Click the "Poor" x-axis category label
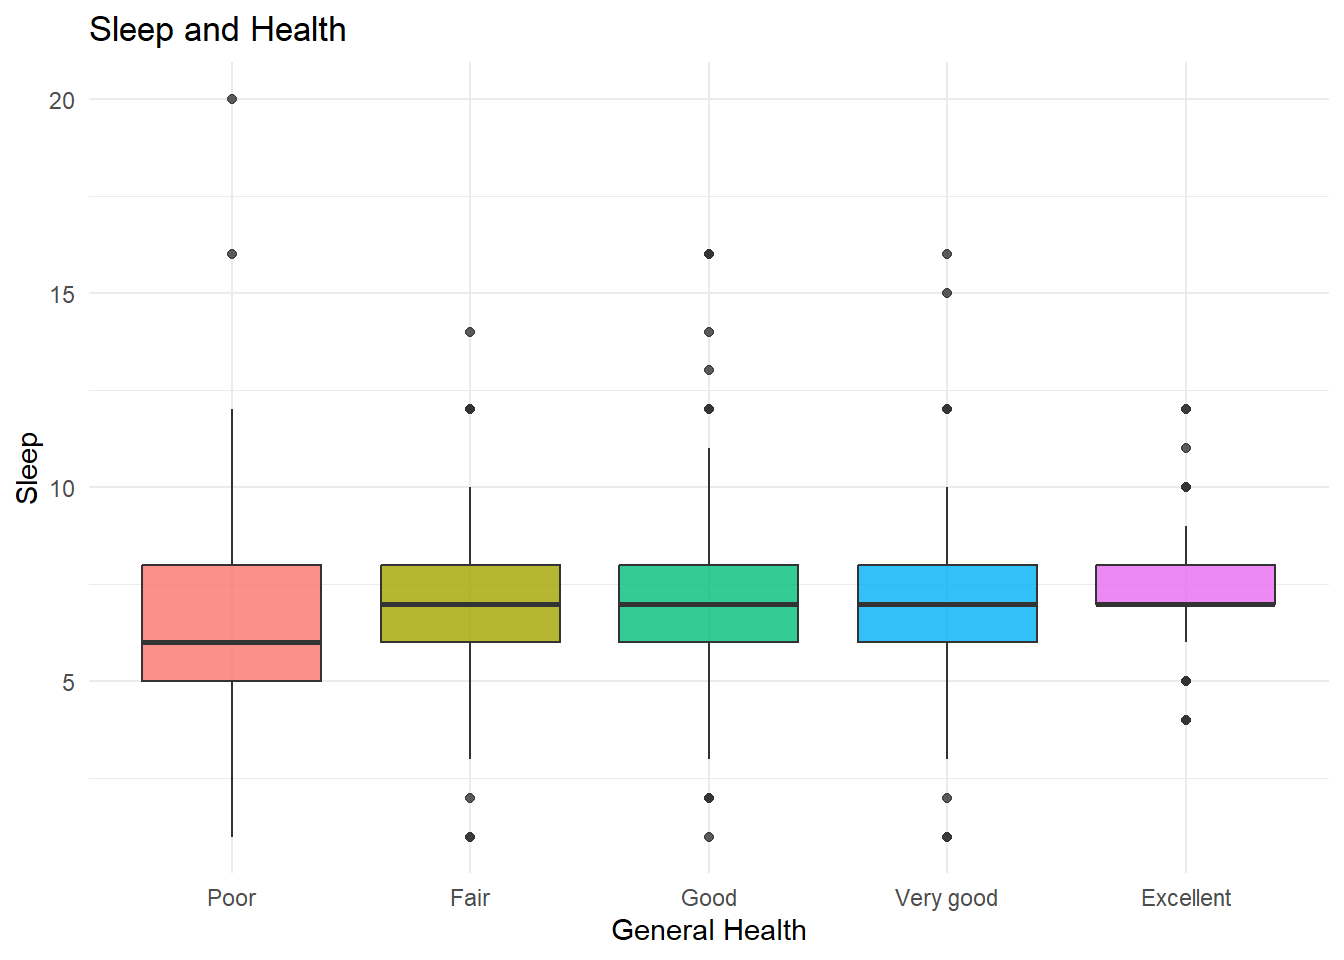1344x960 pixels. [231, 898]
